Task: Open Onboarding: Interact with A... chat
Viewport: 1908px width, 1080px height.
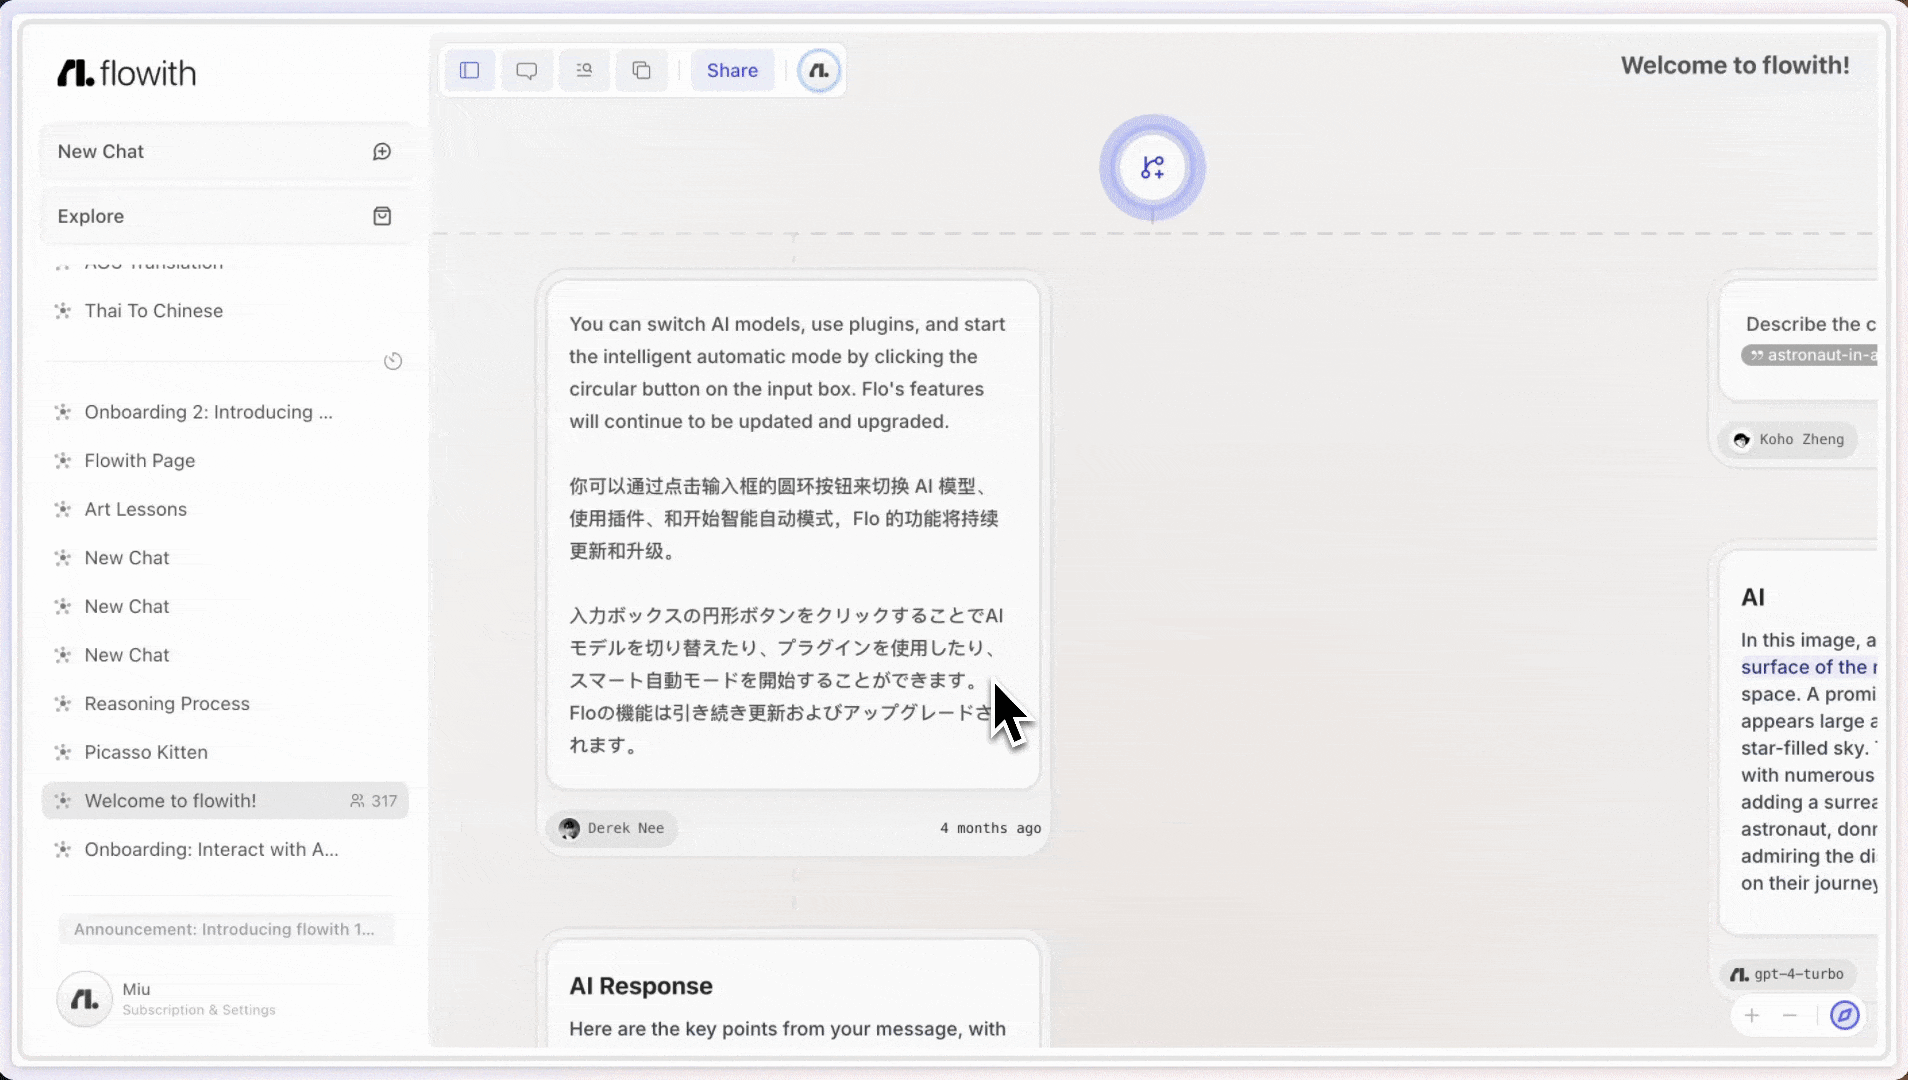Action: pos(211,850)
